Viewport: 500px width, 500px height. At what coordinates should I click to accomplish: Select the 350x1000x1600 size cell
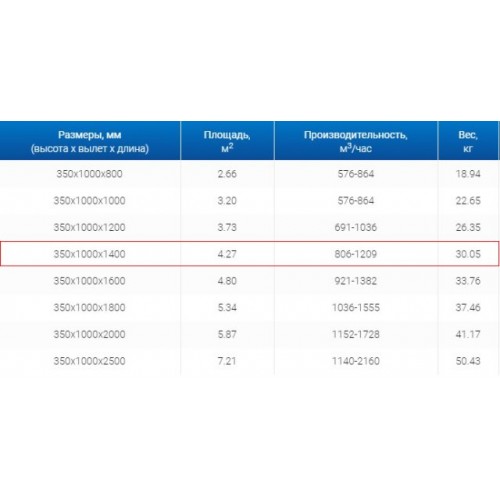[x=89, y=281]
